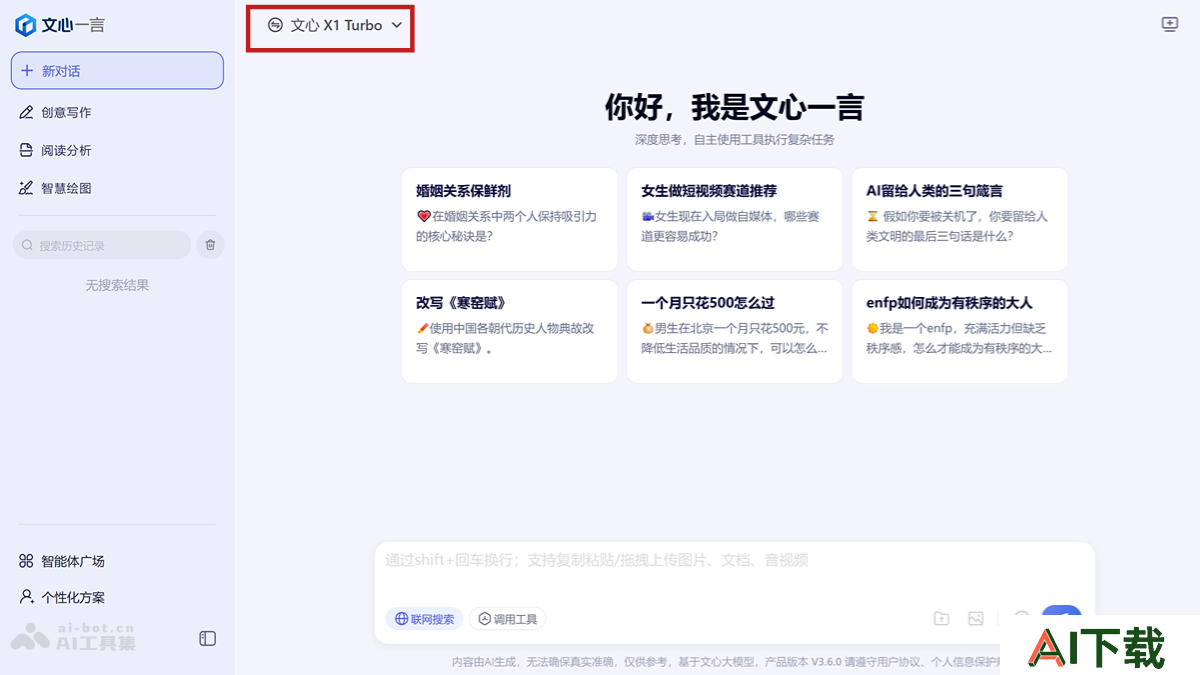Image resolution: width=1200 pixels, height=675 pixels.
Task: Click the subtitle 深度思考，自主使用工具执行复杂任务
Action: [734, 140]
